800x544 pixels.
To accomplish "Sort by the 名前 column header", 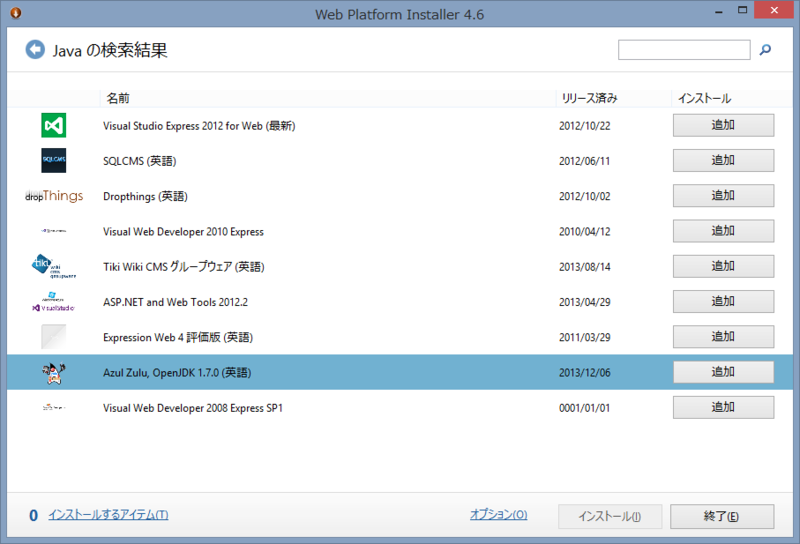I will point(328,98).
